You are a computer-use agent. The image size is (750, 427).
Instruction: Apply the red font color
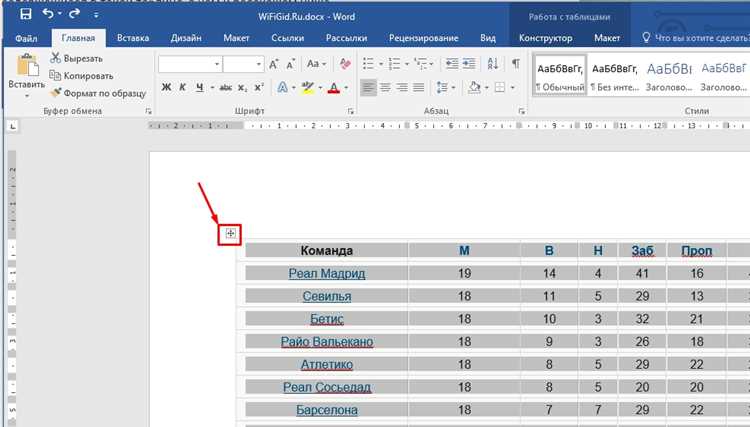point(334,88)
